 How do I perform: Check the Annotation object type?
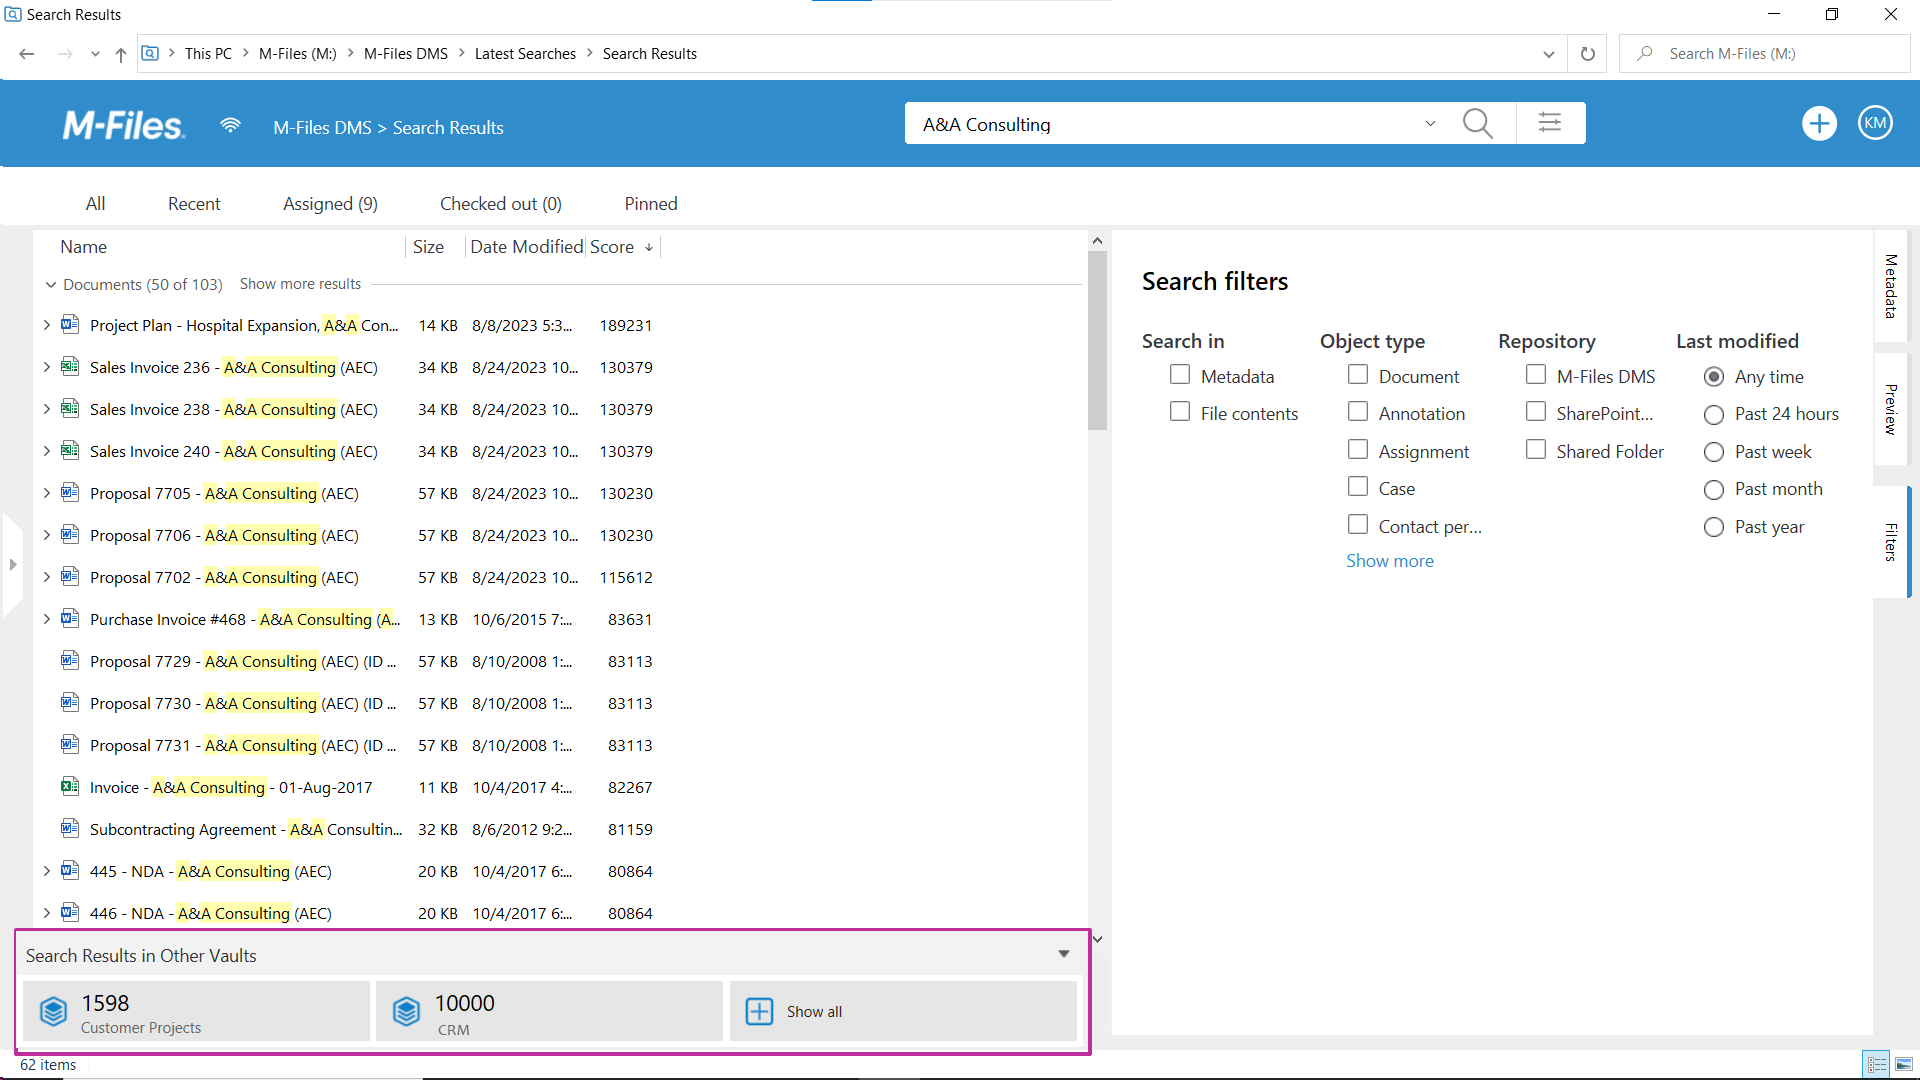1358,411
